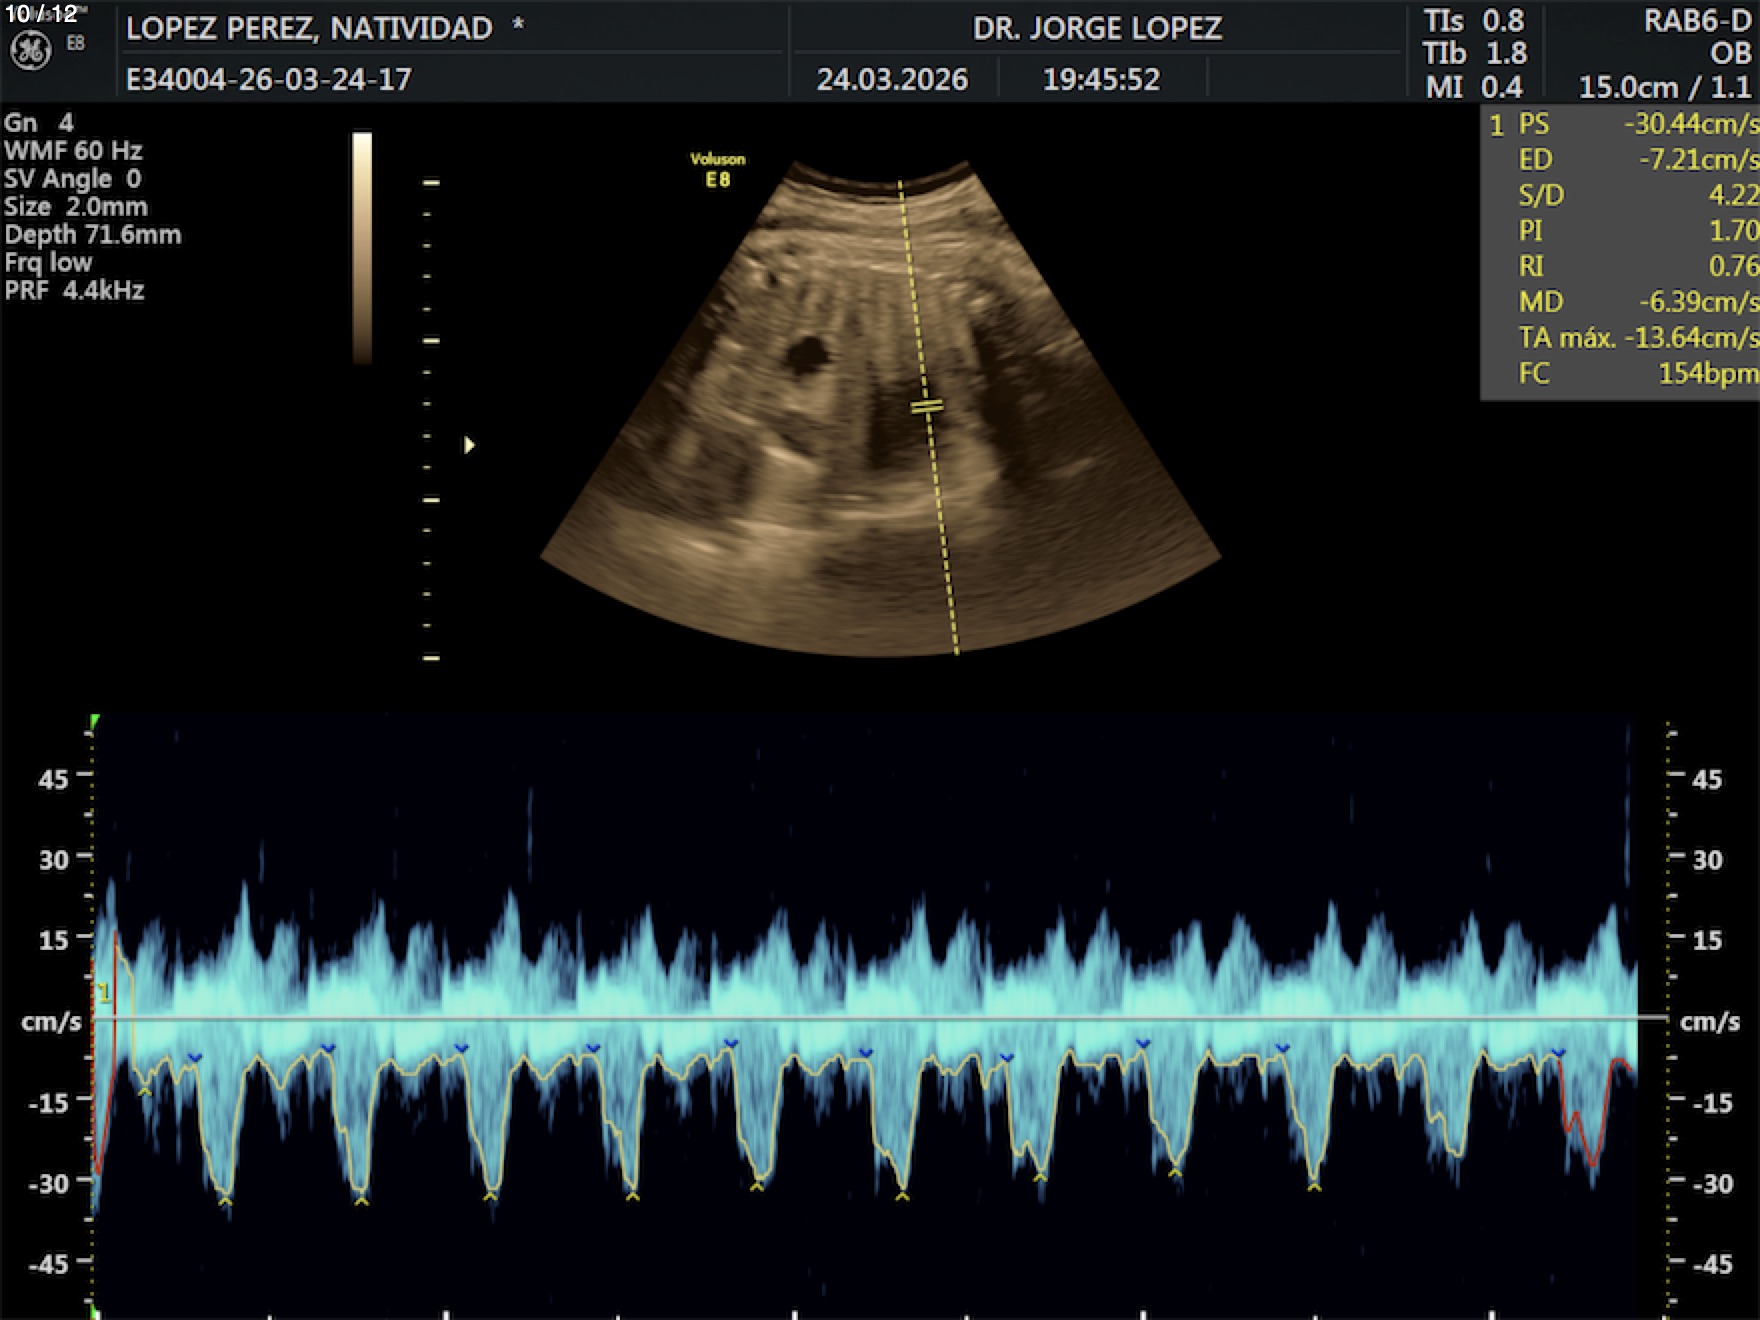Click the yellow '1' trace start marker
Viewport: 1760px width, 1320px height.
[x=102, y=993]
